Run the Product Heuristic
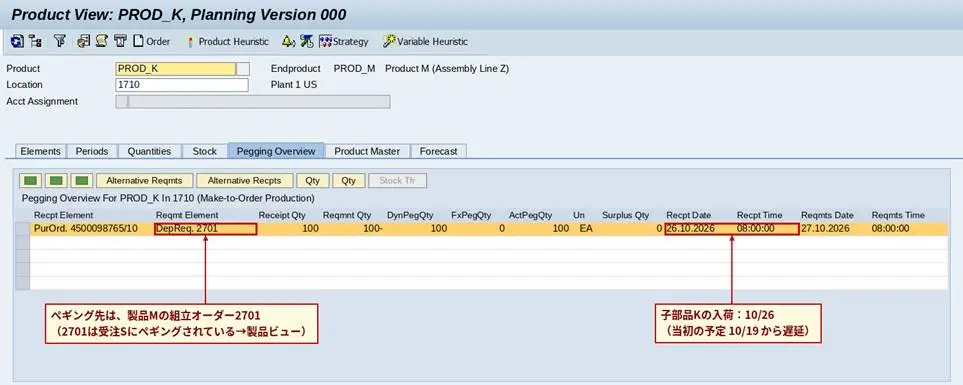This screenshot has height=385, width=963. 228,41
